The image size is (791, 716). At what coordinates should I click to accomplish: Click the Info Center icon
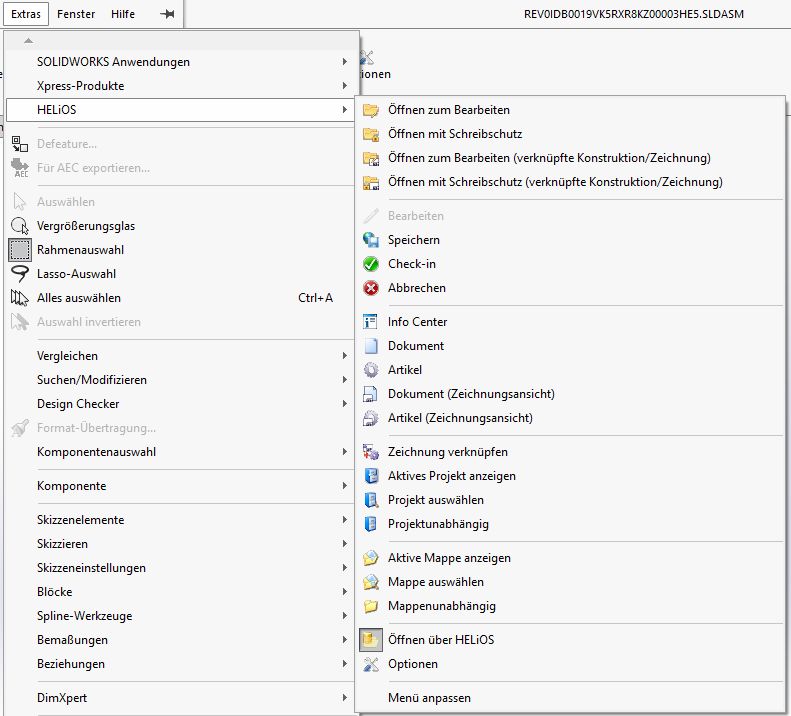pyautogui.click(x=371, y=322)
